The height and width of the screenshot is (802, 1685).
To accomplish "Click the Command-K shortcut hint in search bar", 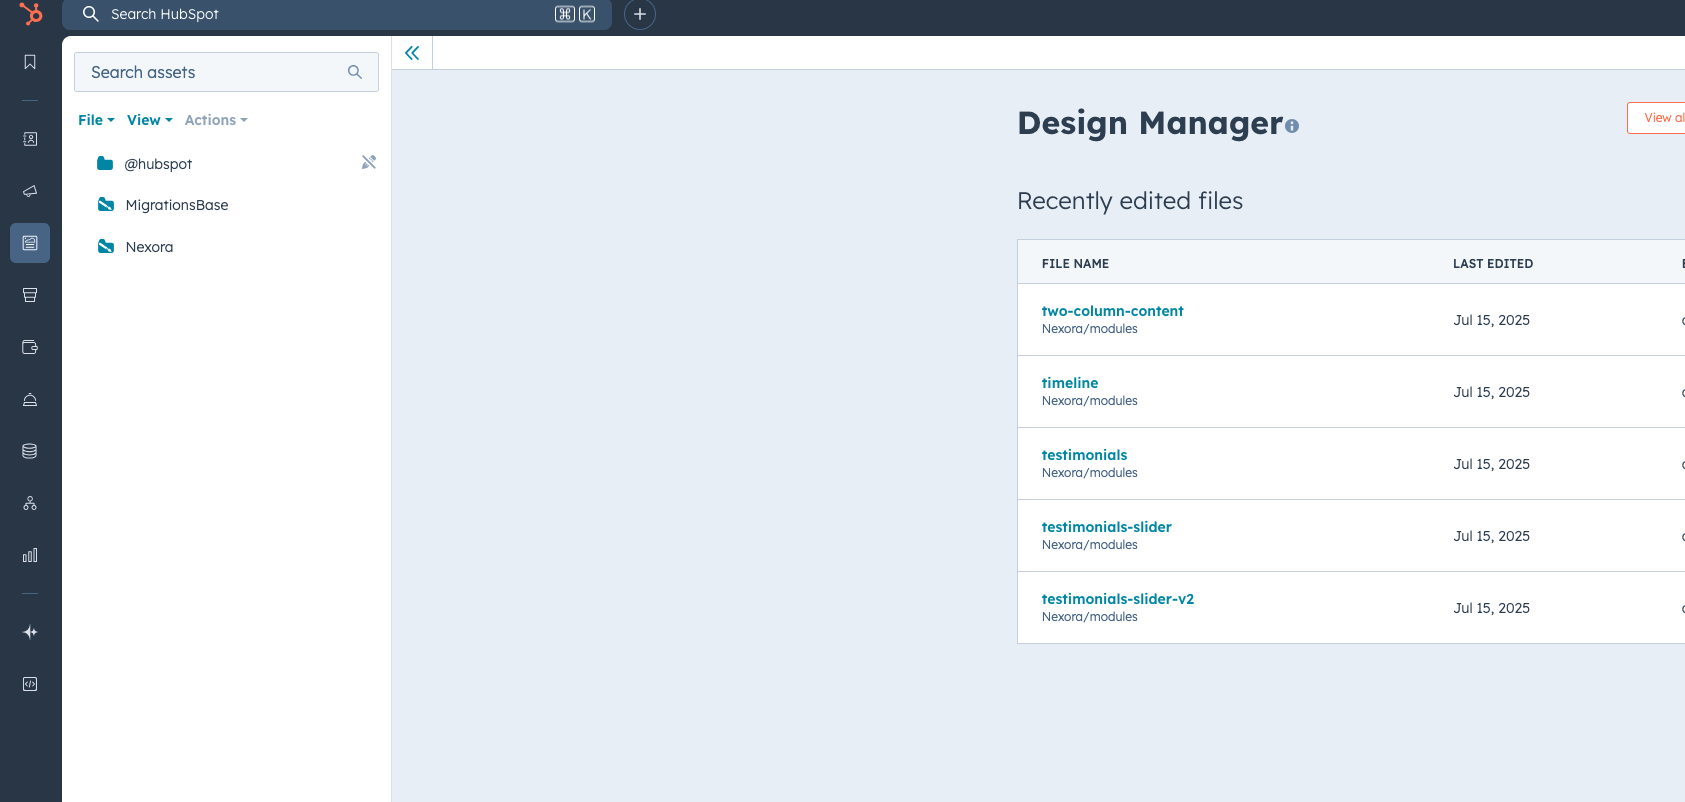I will [x=575, y=14].
